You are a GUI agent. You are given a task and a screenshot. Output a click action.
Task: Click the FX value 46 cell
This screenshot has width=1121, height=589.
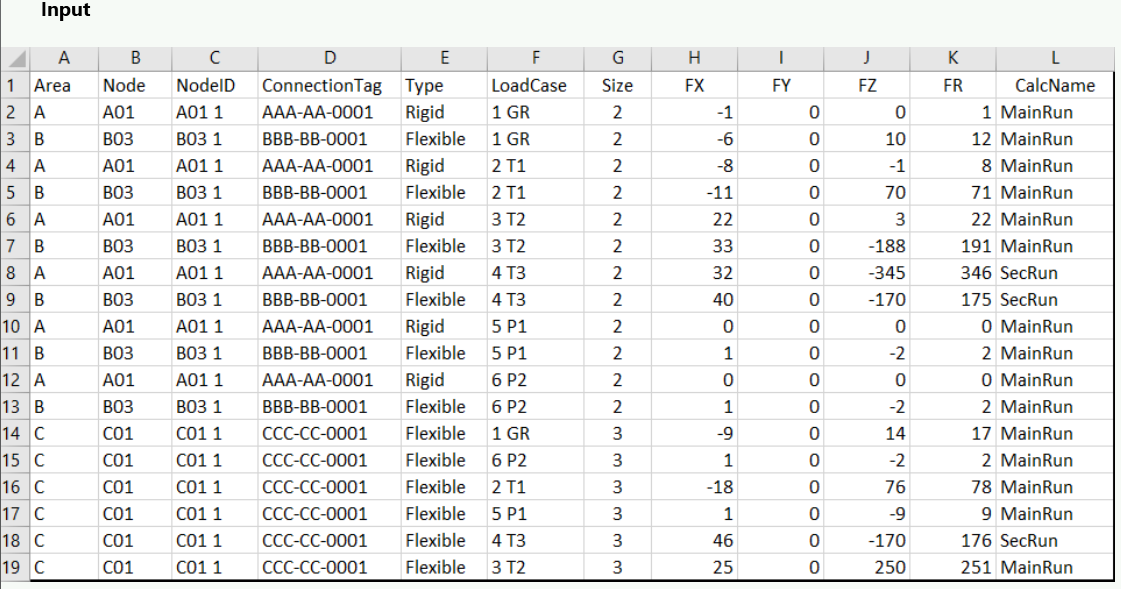tap(694, 541)
